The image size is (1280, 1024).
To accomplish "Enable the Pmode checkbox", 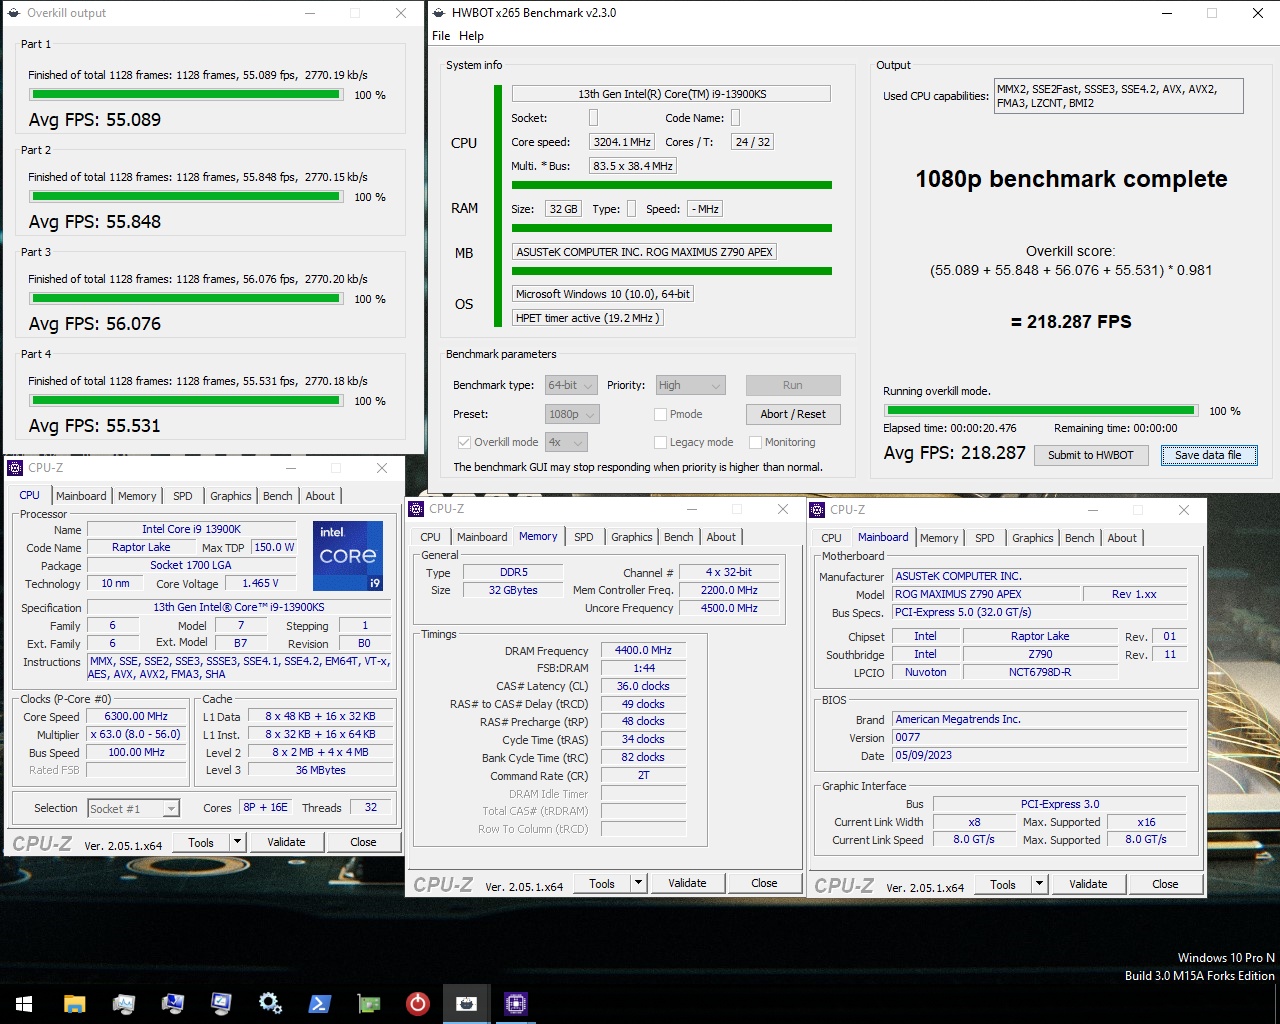I will (660, 414).
